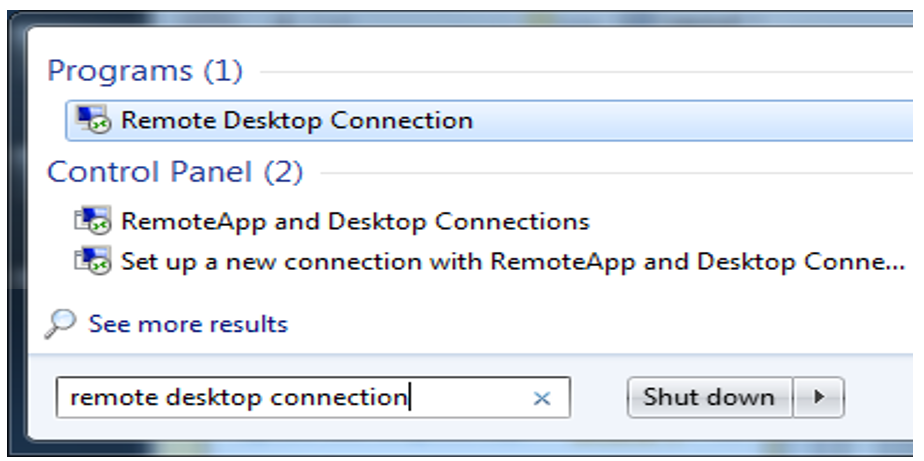Viewport: 924px width, 461px height.
Task: Click the Programs (1) group header
Action: click(120, 72)
